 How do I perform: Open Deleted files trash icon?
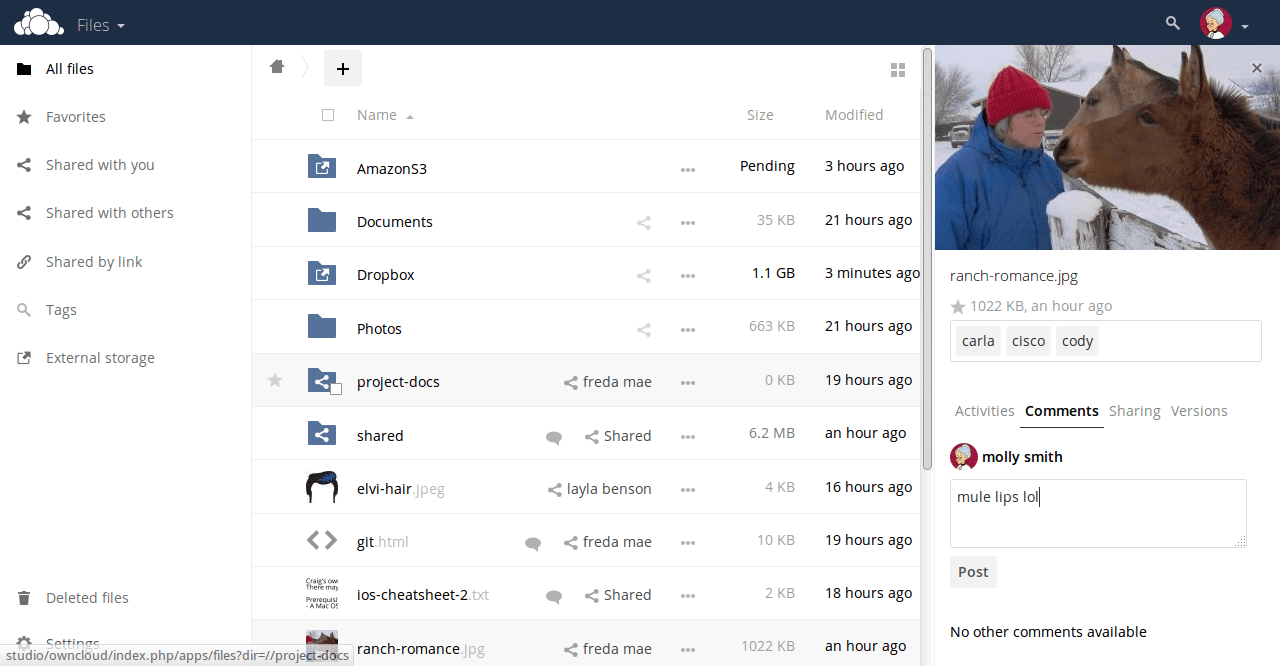pos(24,597)
